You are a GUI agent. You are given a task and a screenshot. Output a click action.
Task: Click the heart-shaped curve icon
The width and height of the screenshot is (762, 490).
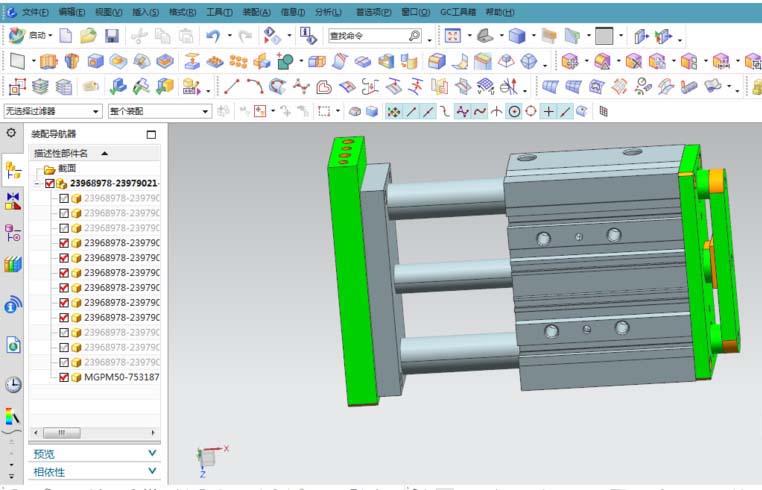coord(324,87)
